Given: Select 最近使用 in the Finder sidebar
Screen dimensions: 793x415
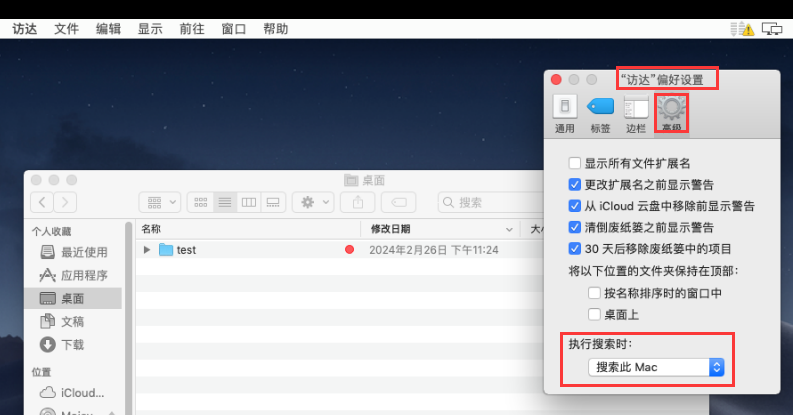Looking at the screenshot, I should [x=73, y=252].
